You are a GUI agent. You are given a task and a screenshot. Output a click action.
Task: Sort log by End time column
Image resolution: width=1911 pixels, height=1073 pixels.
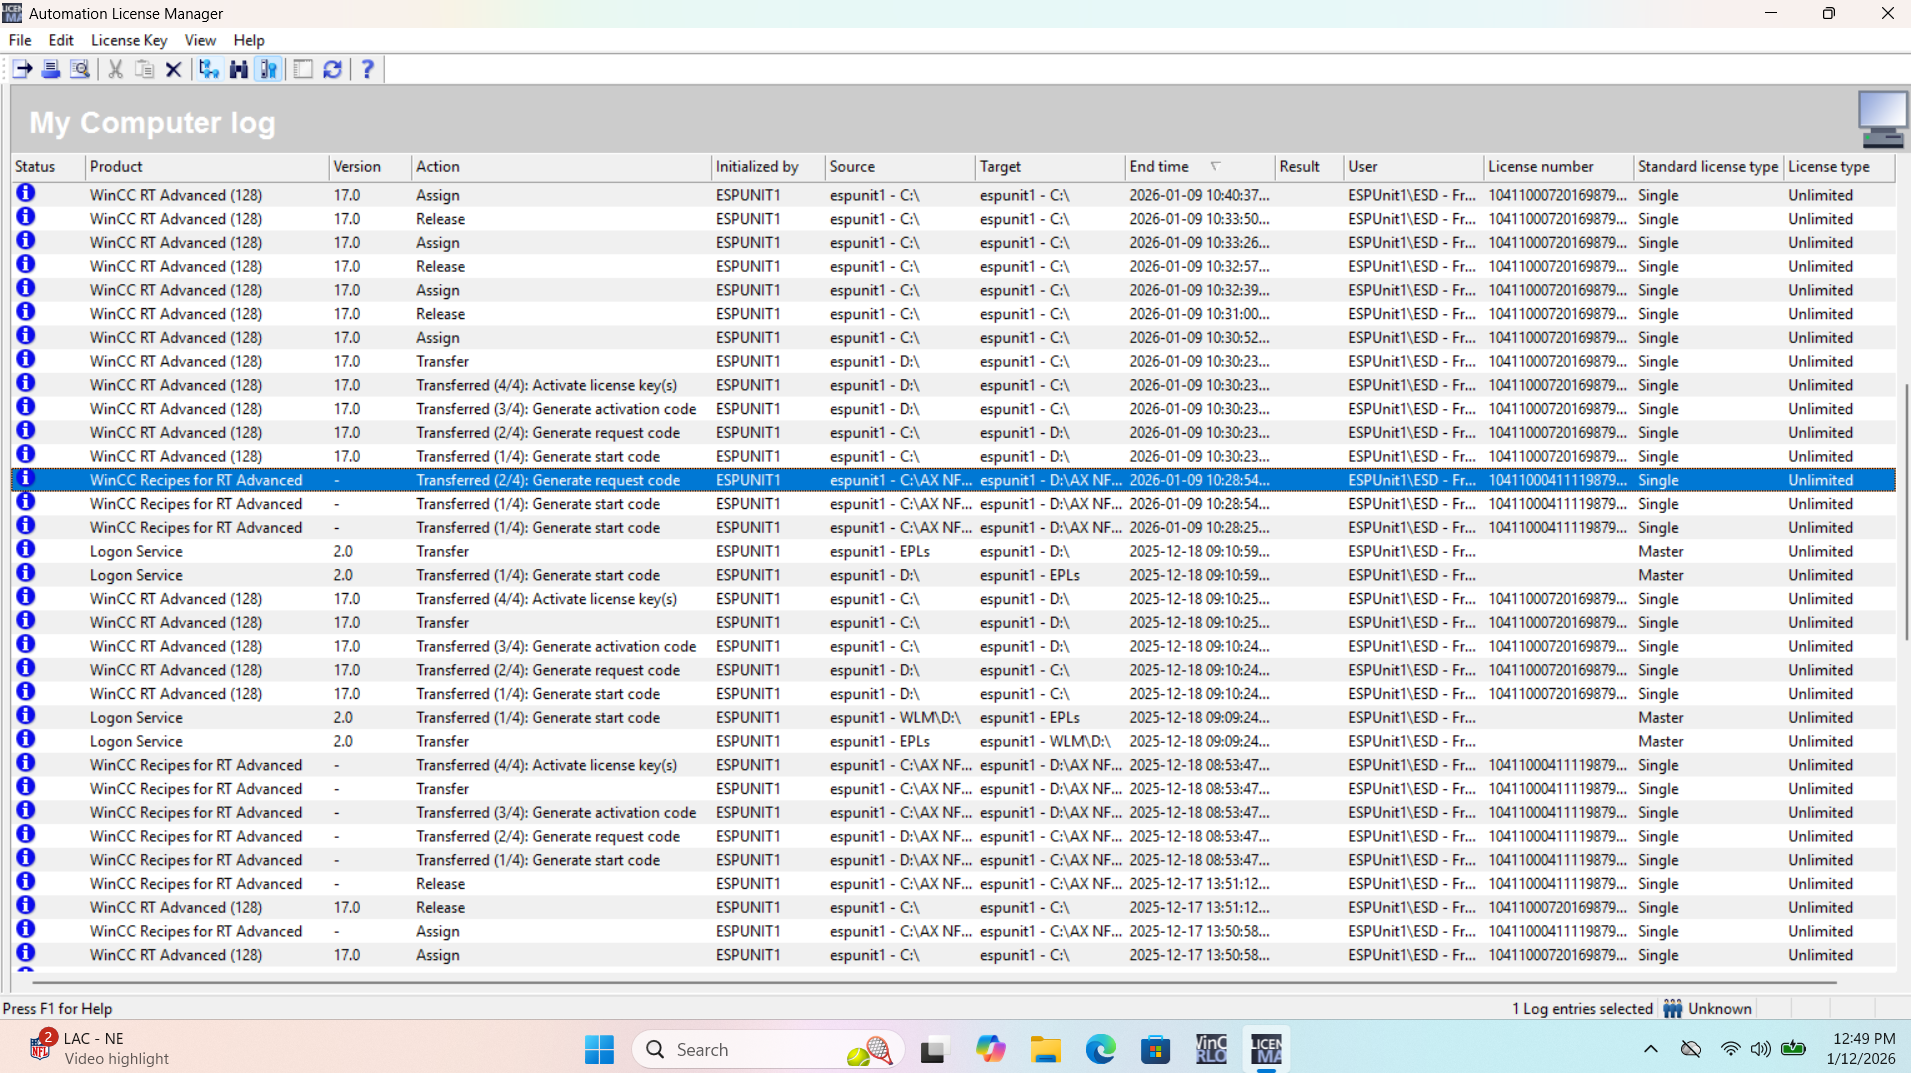click(1160, 167)
